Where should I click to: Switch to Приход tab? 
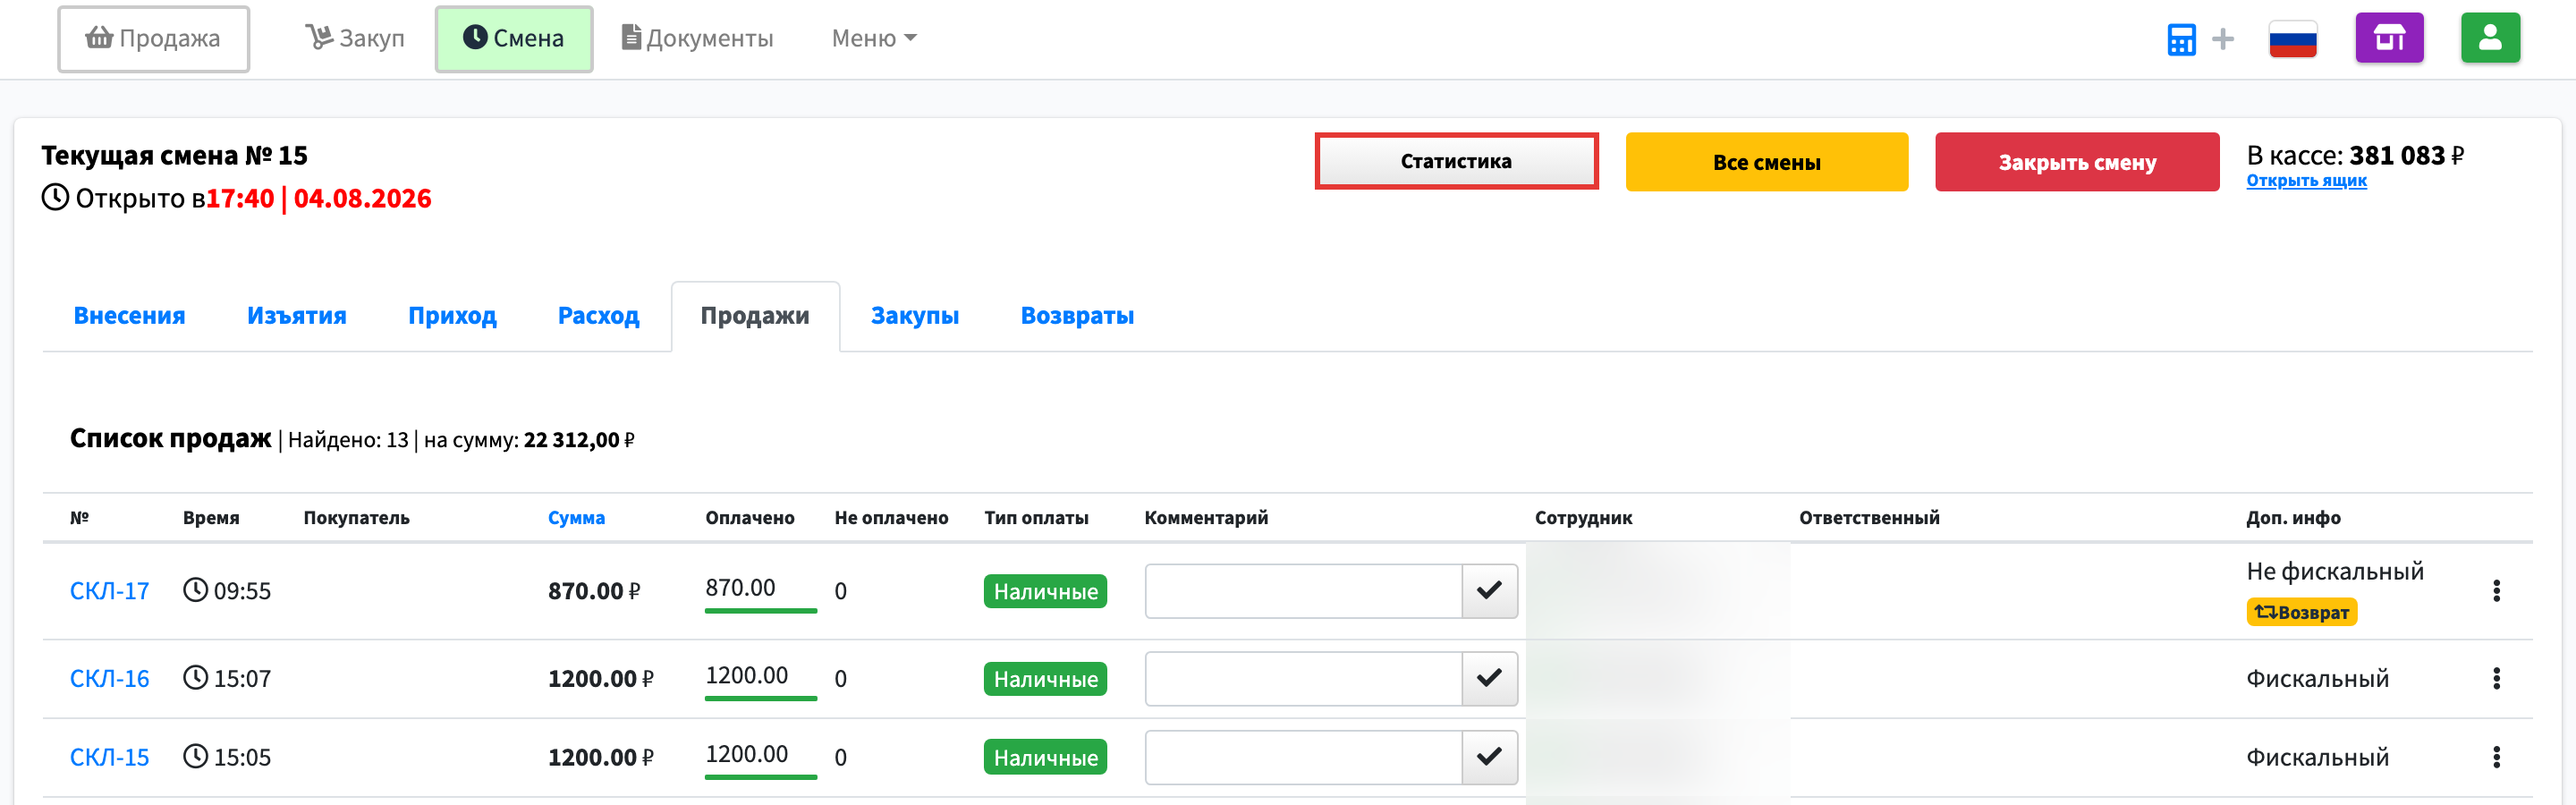(x=452, y=316)
